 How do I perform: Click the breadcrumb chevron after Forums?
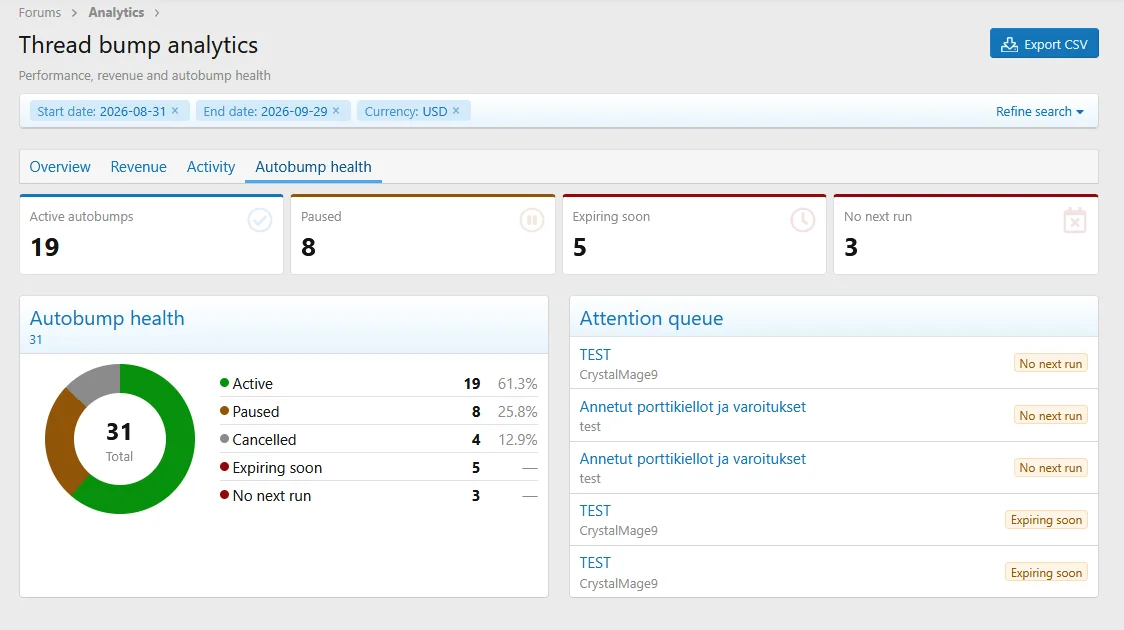(x=74, y=13)
